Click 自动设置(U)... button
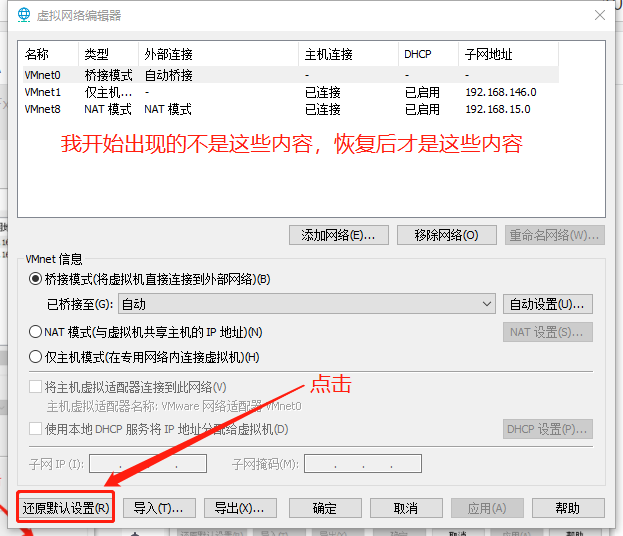Viewport: 623px width, 536px height. (x=548, y=304)
